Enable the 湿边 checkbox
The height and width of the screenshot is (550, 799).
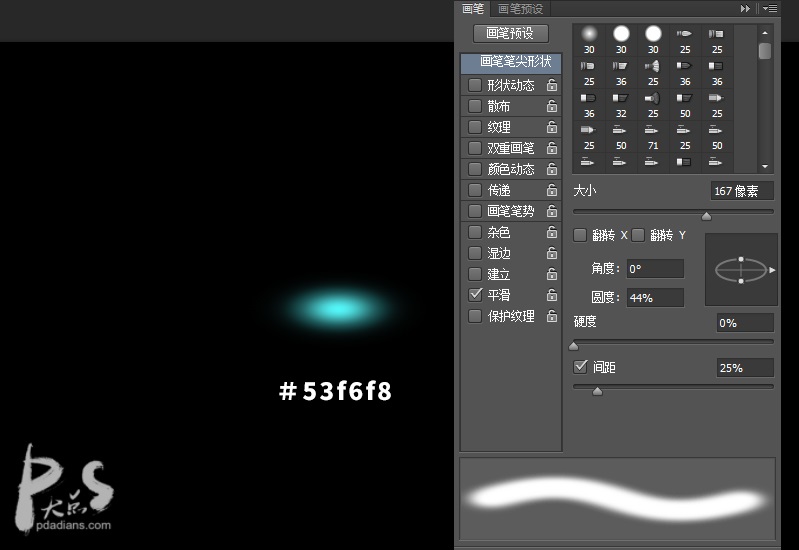tap(475, 253)
